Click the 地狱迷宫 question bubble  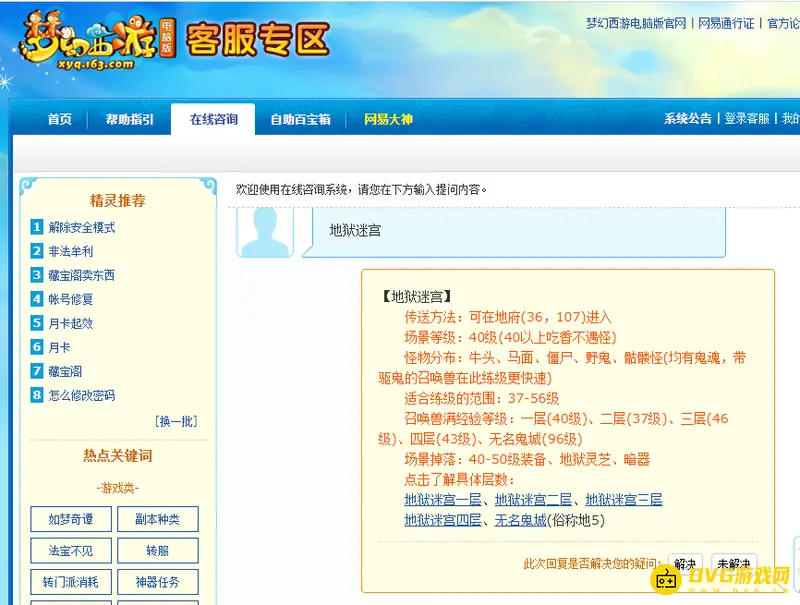coord(513,232)
